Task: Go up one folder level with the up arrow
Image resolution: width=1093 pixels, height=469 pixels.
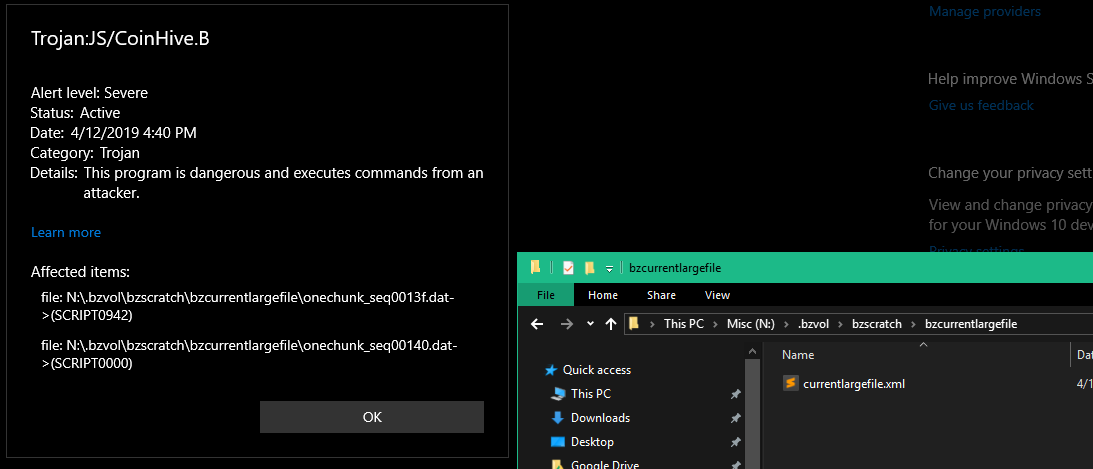Action: pyautogui.click(x=611, y=323)
